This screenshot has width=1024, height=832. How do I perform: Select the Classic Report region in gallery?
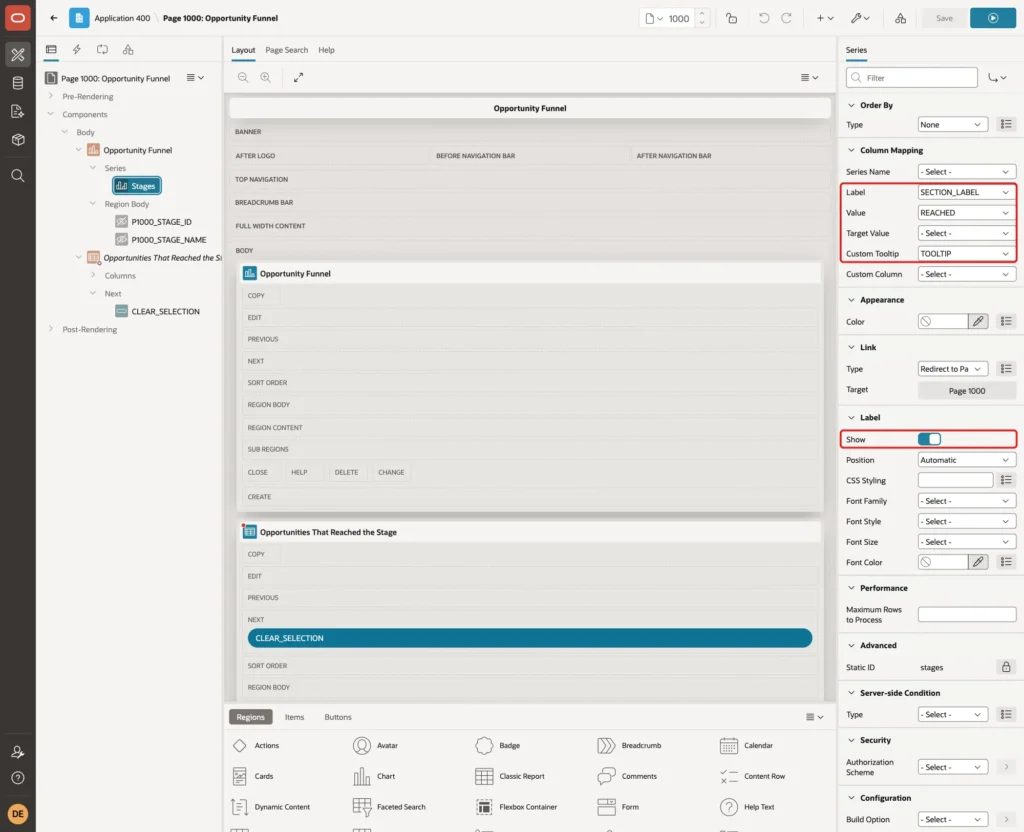tap(510, 776)
